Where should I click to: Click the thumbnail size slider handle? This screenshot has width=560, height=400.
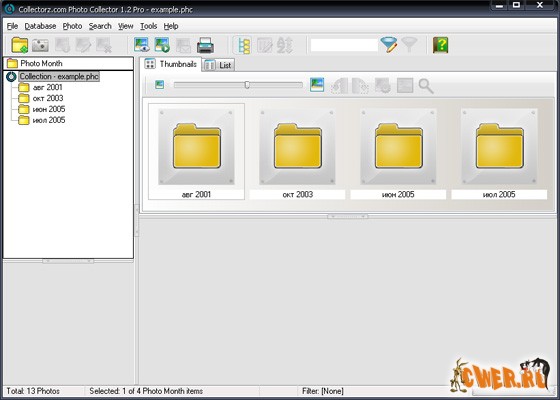[x=247, y=85]
